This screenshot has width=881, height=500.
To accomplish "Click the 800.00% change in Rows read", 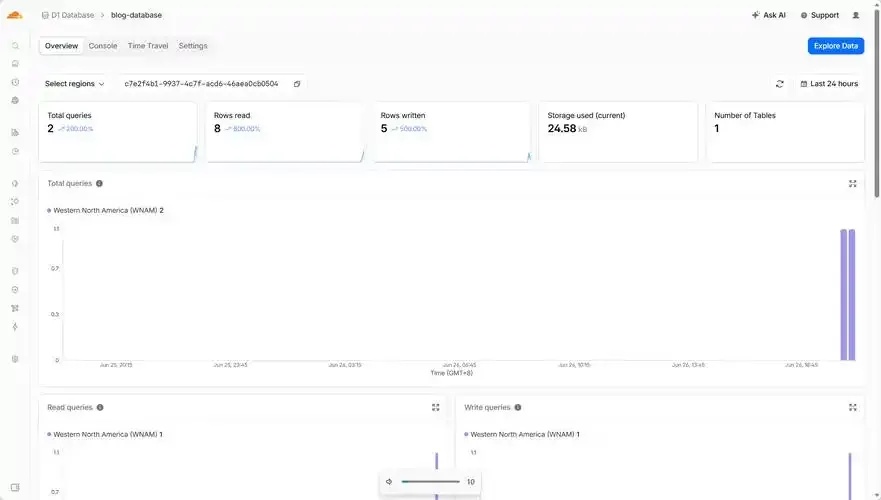I will click(243, 129).
